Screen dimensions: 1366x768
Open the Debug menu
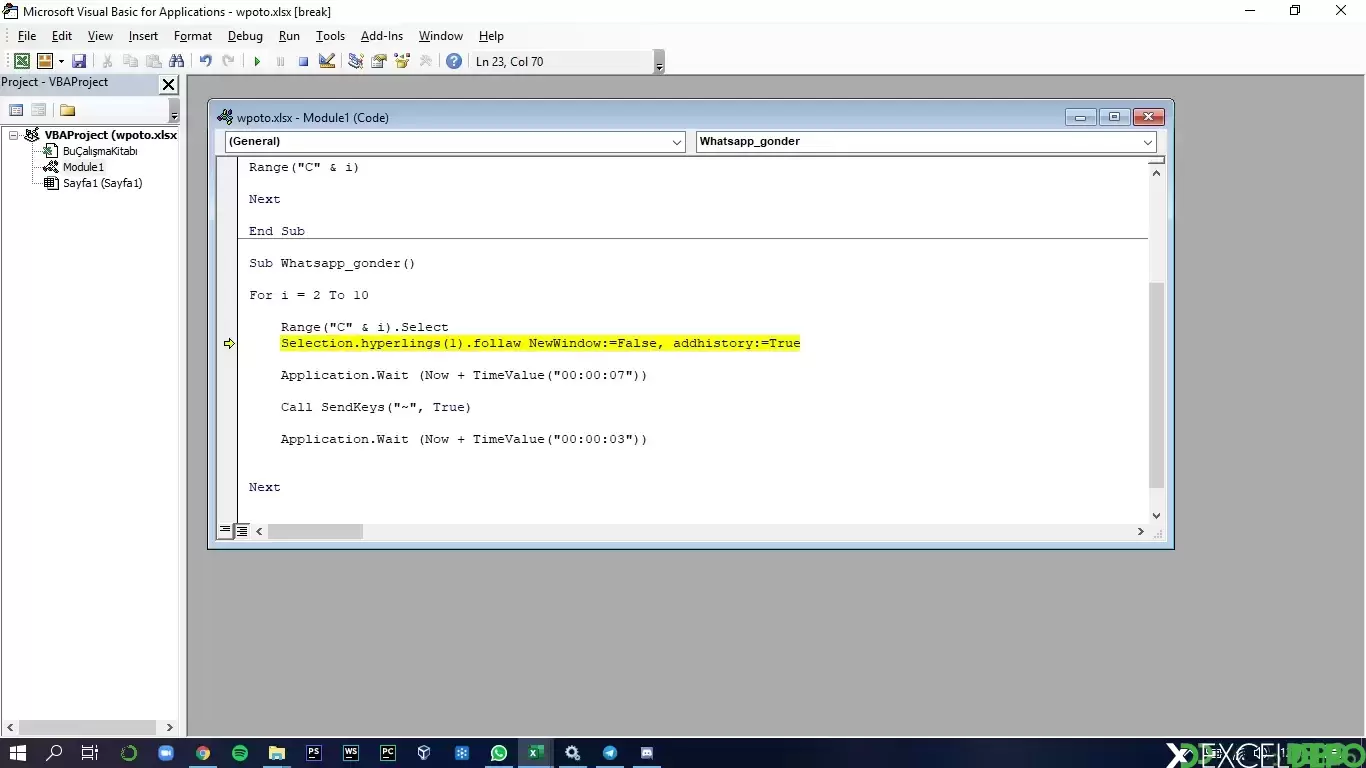[245, 36]
